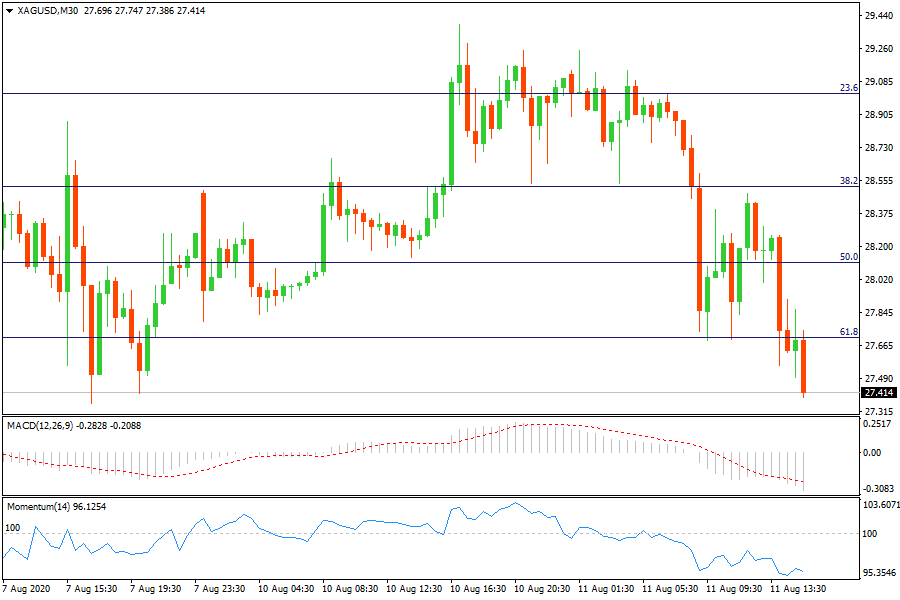Click the 10 Aug 16:30 time label
The image size is (900, 600).
tap(476, 589)
